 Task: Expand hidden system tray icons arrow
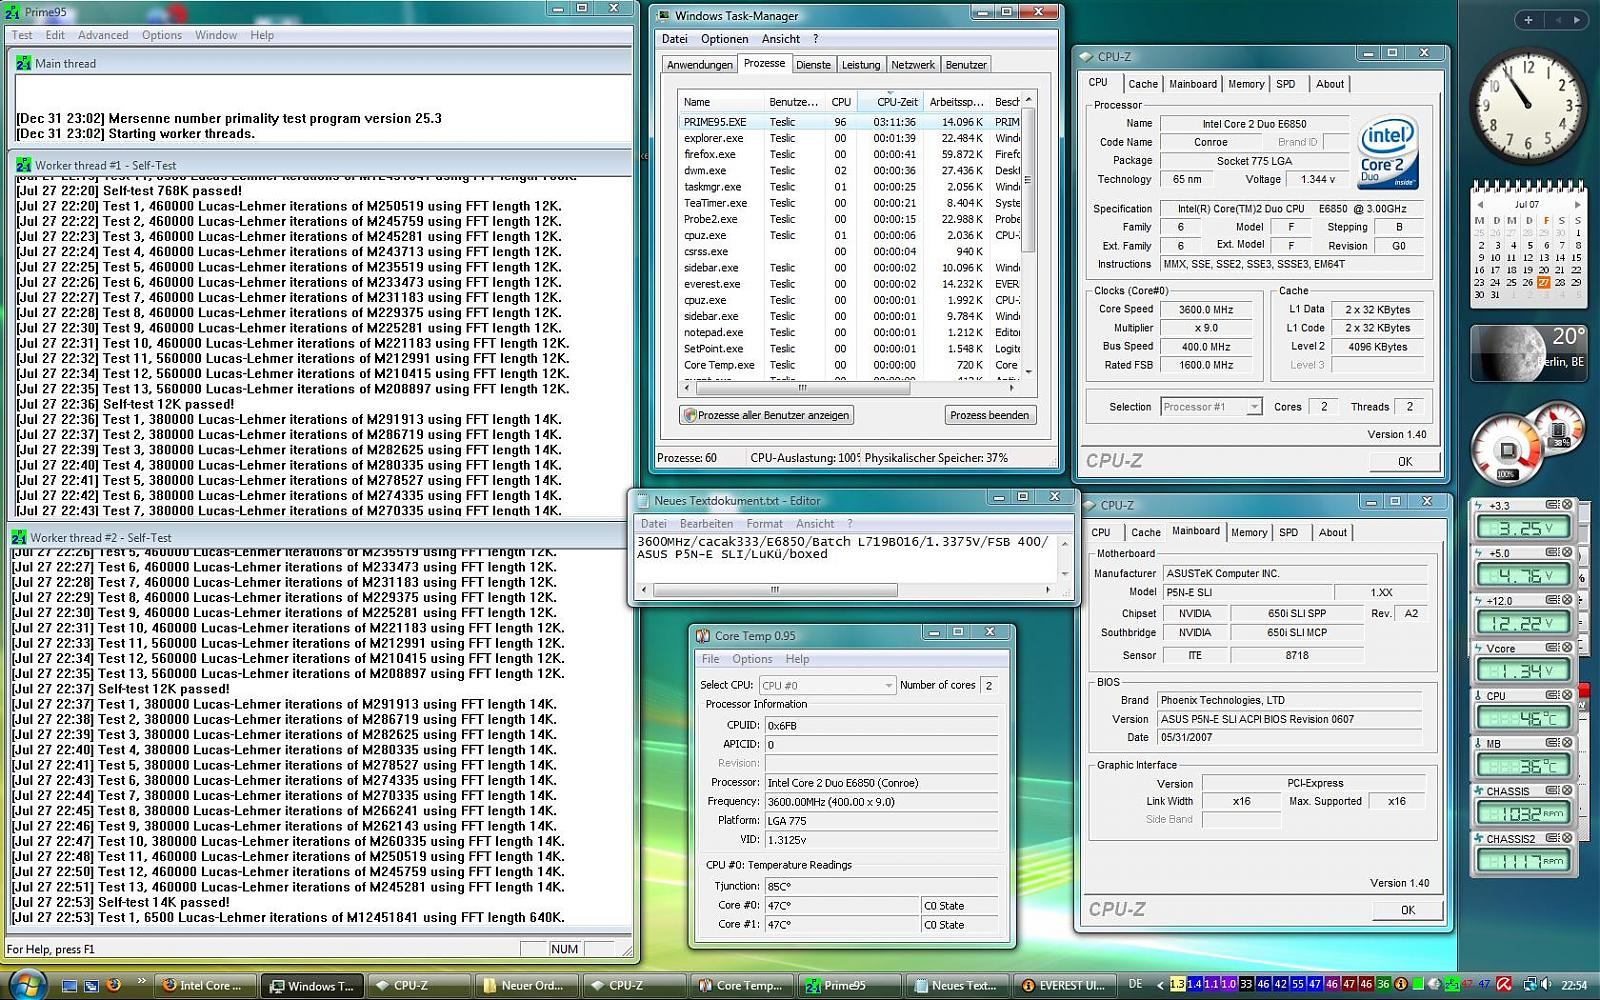click(1159, 985)
